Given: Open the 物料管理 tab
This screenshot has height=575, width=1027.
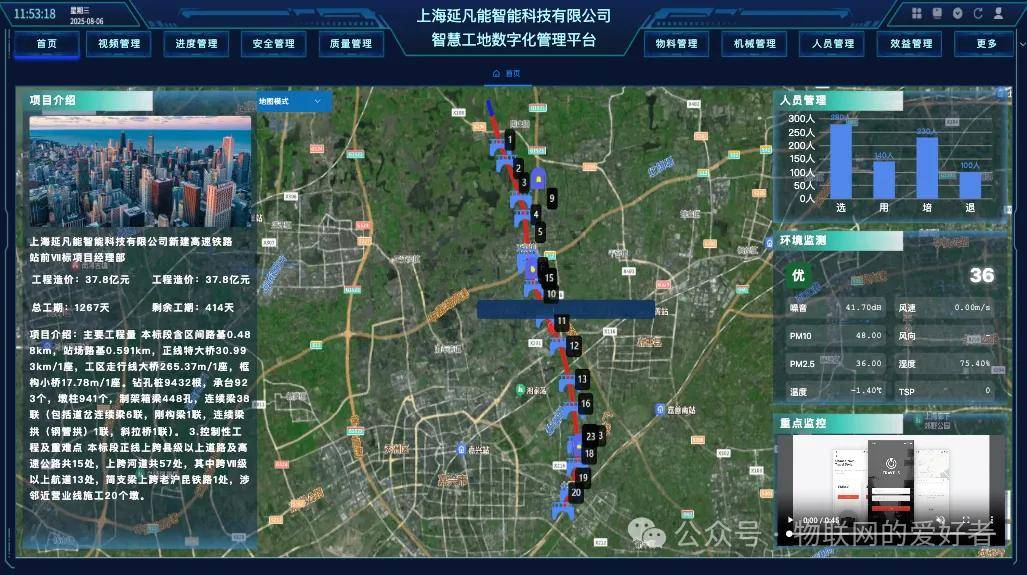Looking at the screenshot, I should pyautogui.click(x=677, y=43).
